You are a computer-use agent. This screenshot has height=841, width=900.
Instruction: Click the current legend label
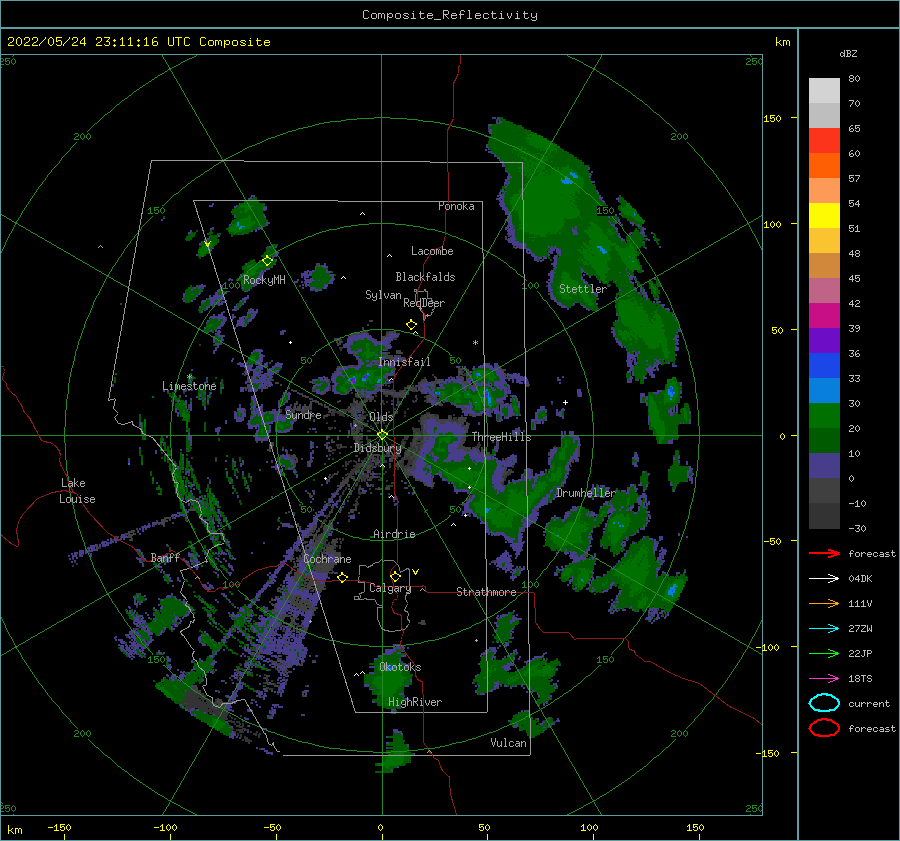(869, 704)
